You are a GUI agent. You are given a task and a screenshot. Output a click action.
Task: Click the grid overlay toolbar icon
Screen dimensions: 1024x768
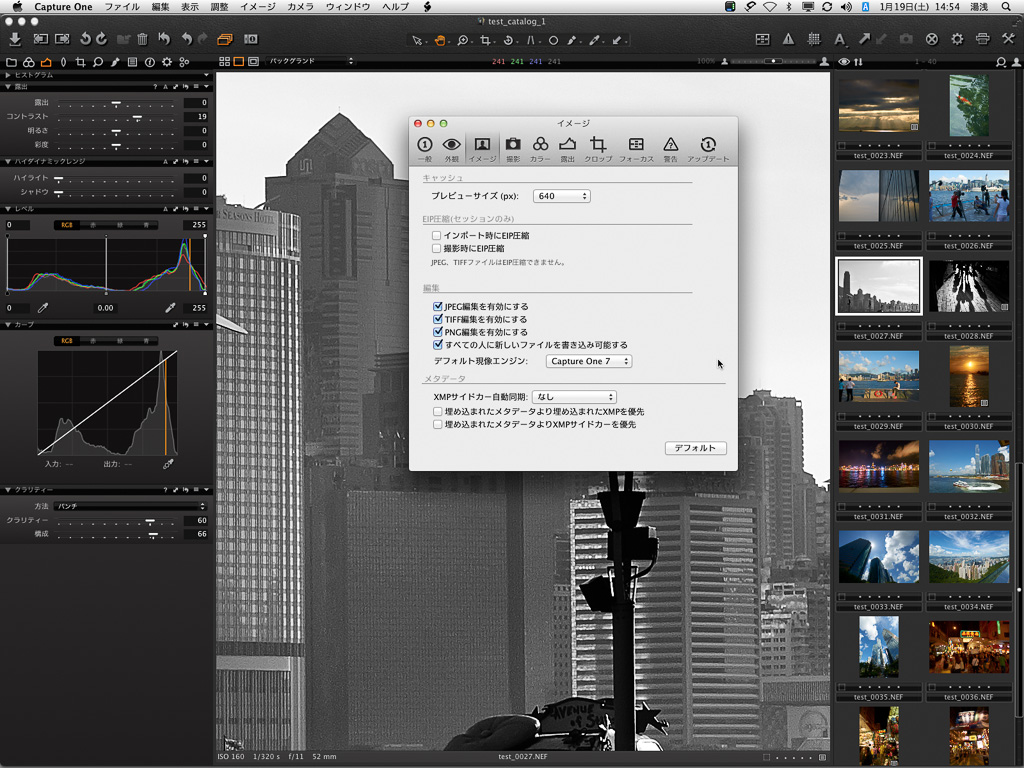(x=813, y=39)
